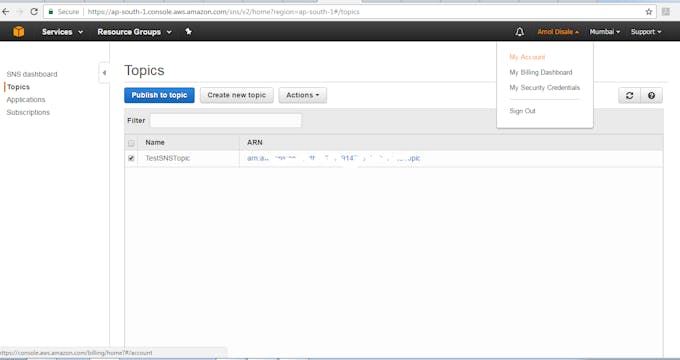Open the notifications bell icon
The width and height of the screenshot is (680, 360).
pyautogui.click(x=520, y=32)
